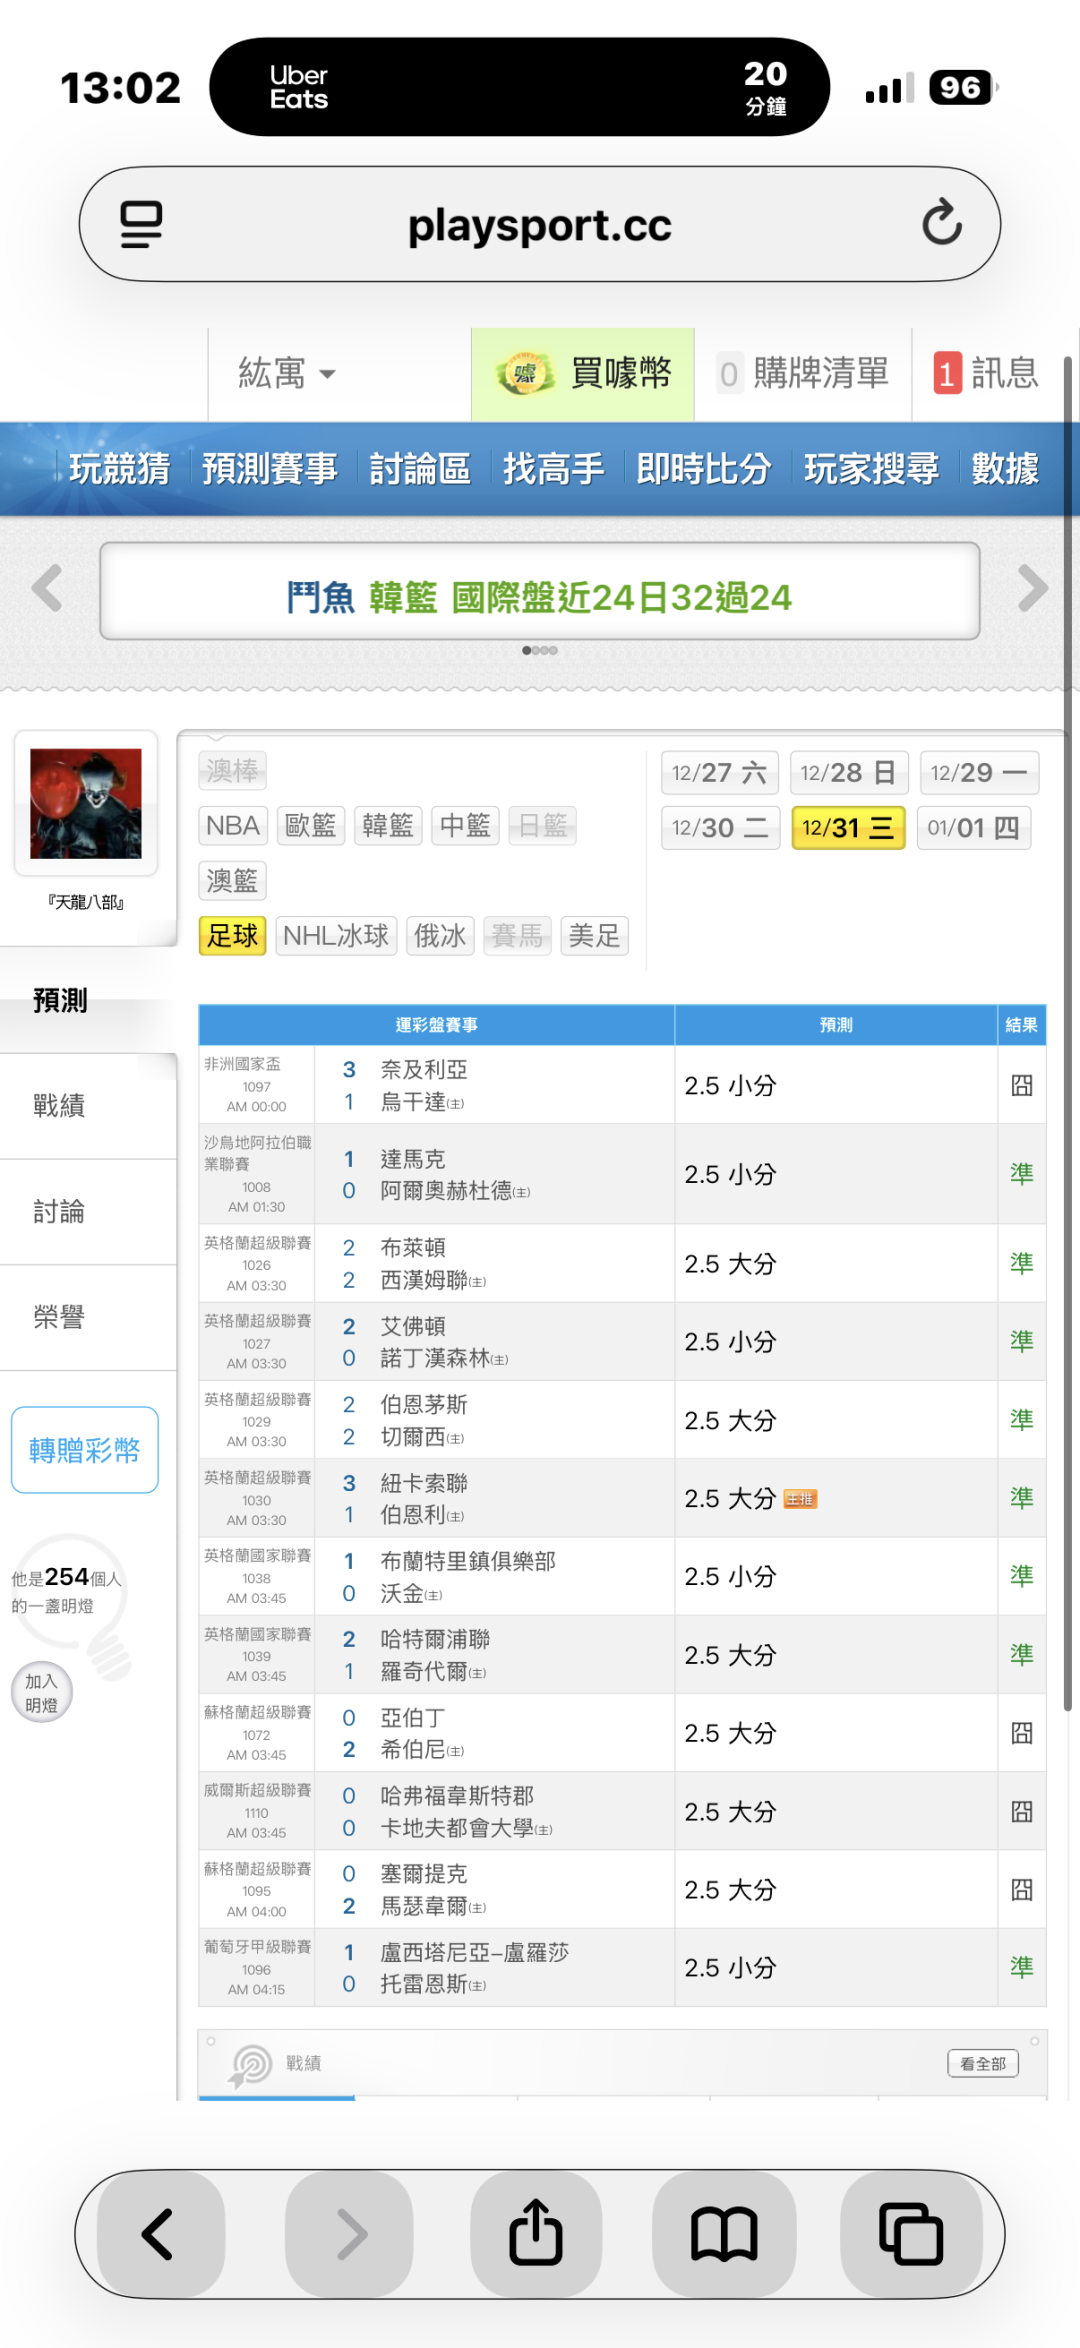
Task: Open the Safari tabs overview icon
Action: [x=910, y=2233]
